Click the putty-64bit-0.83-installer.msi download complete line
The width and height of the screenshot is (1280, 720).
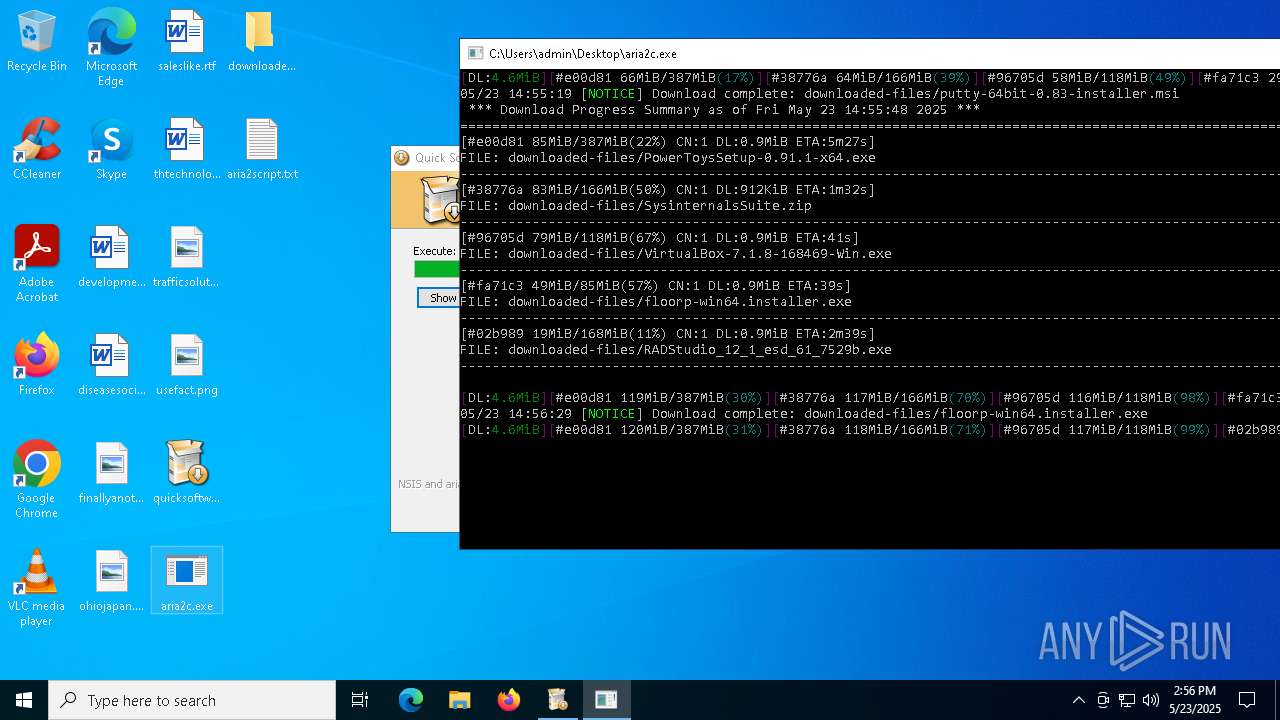click(820, 94)
